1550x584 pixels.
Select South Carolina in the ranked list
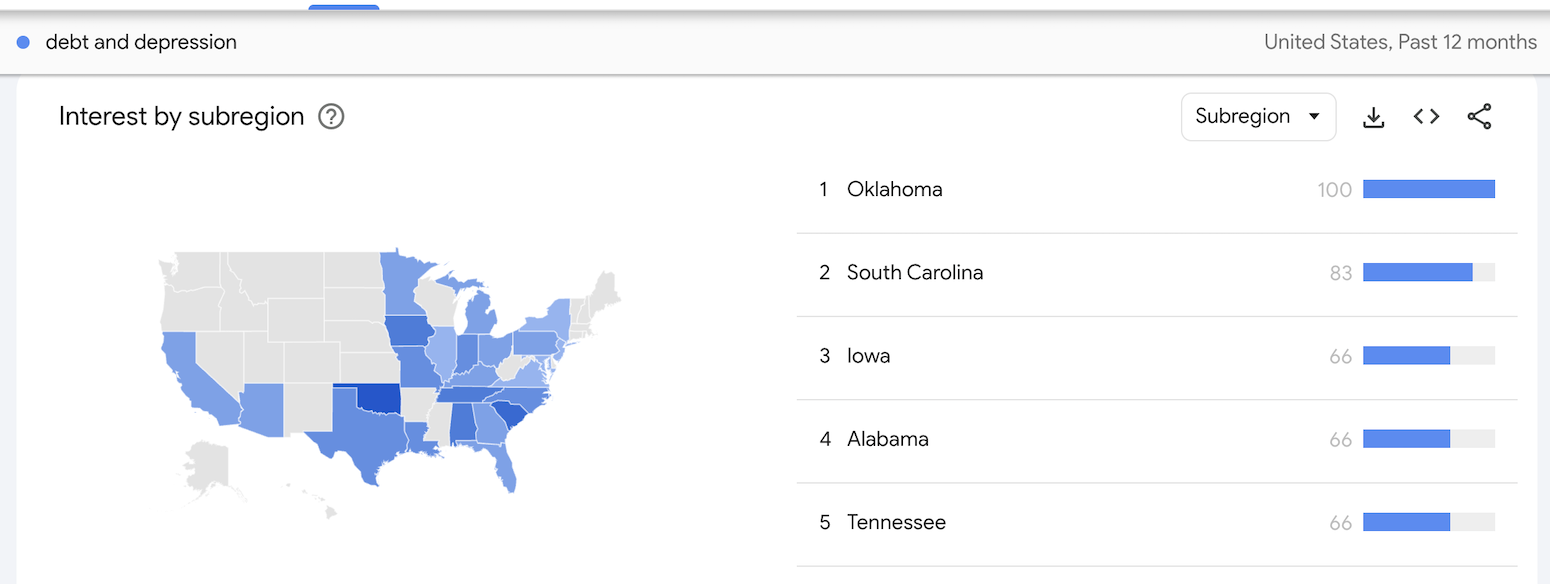pos(914,272)
